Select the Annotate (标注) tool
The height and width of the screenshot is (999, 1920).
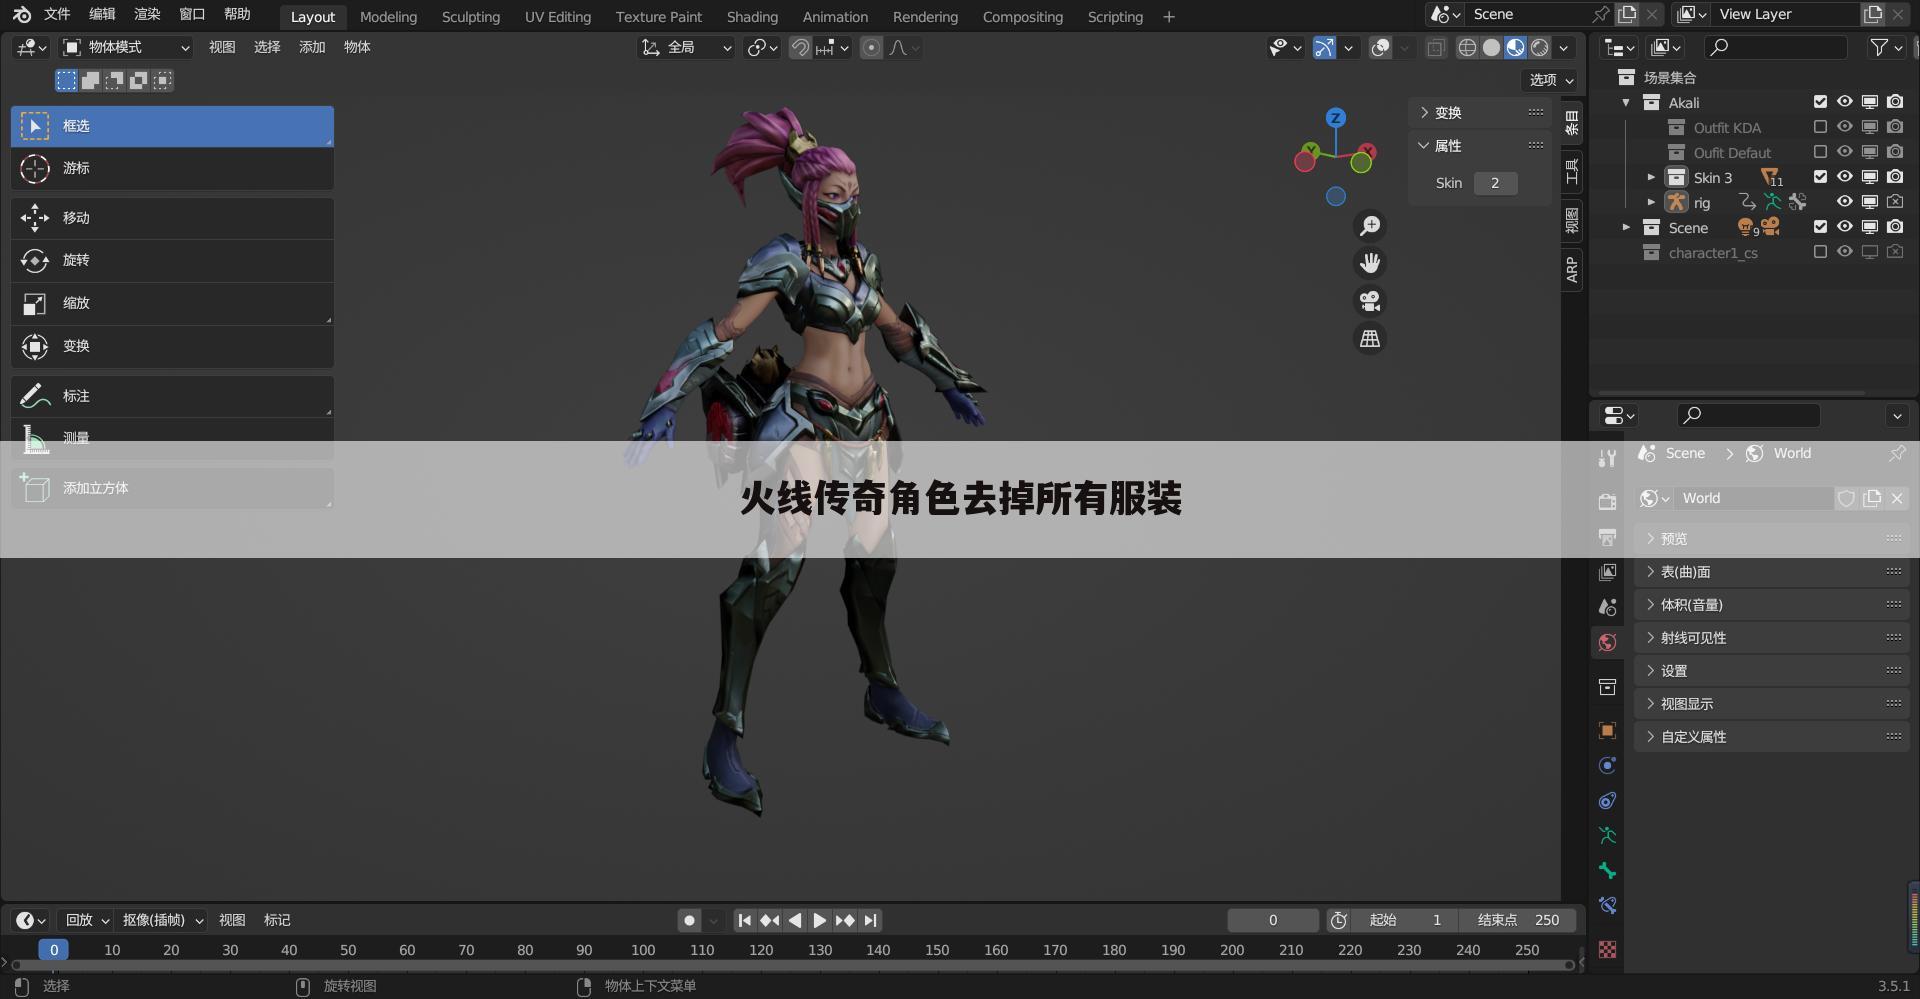[172, 396]
